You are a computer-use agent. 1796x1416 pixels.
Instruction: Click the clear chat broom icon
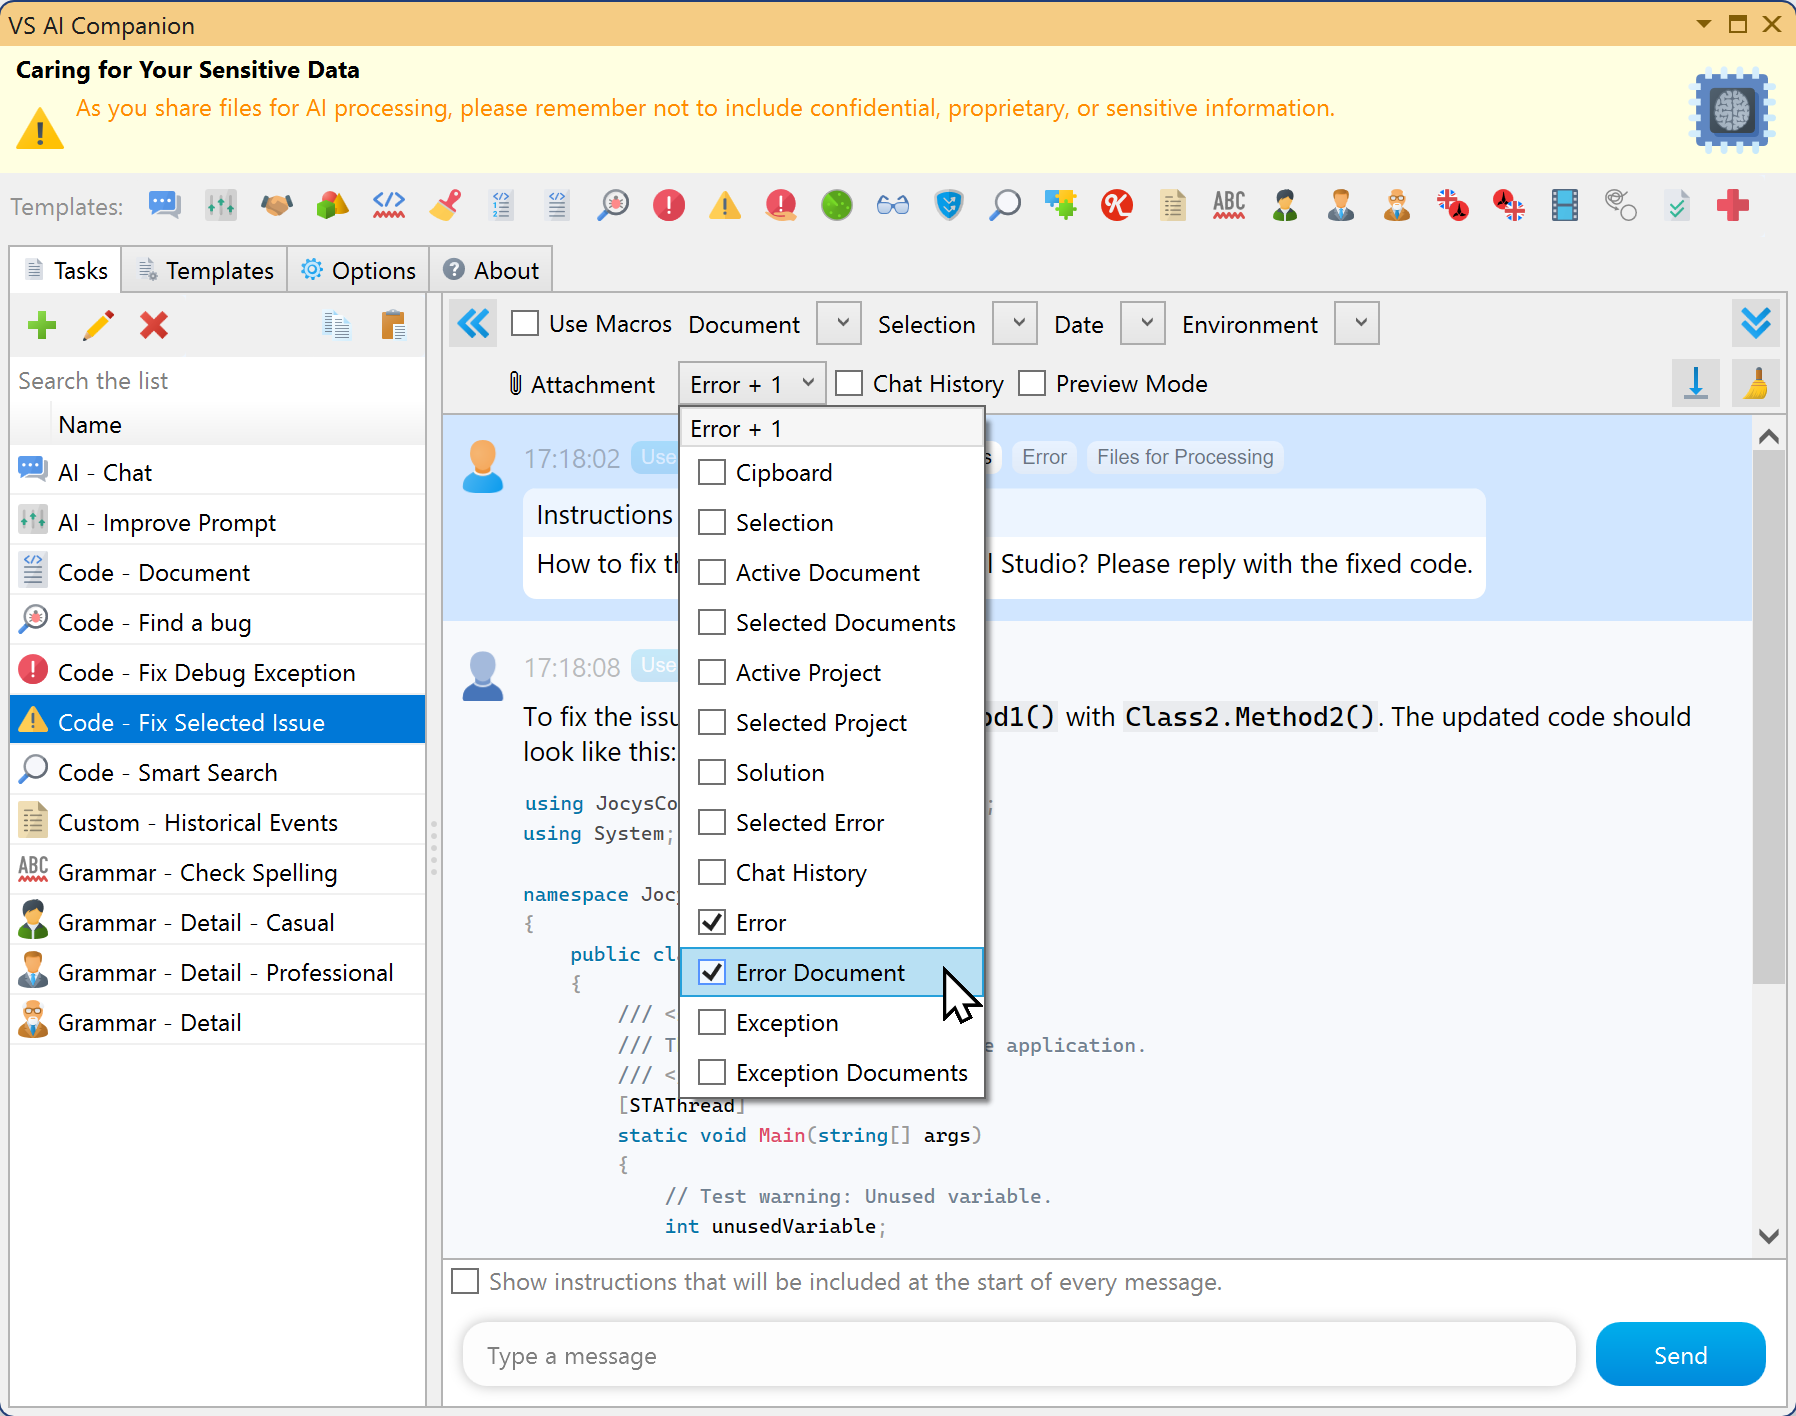1757,383
